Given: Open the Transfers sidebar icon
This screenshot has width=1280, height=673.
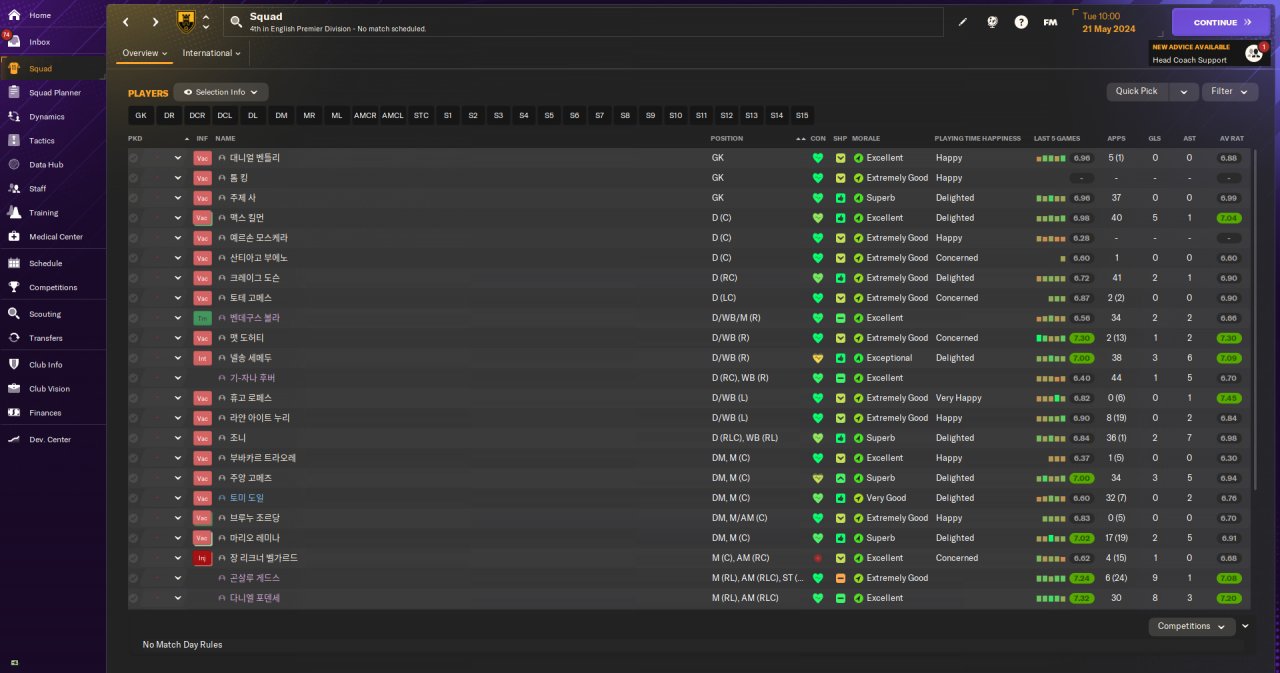Looking at the screenshot, I should pos(14,338).
